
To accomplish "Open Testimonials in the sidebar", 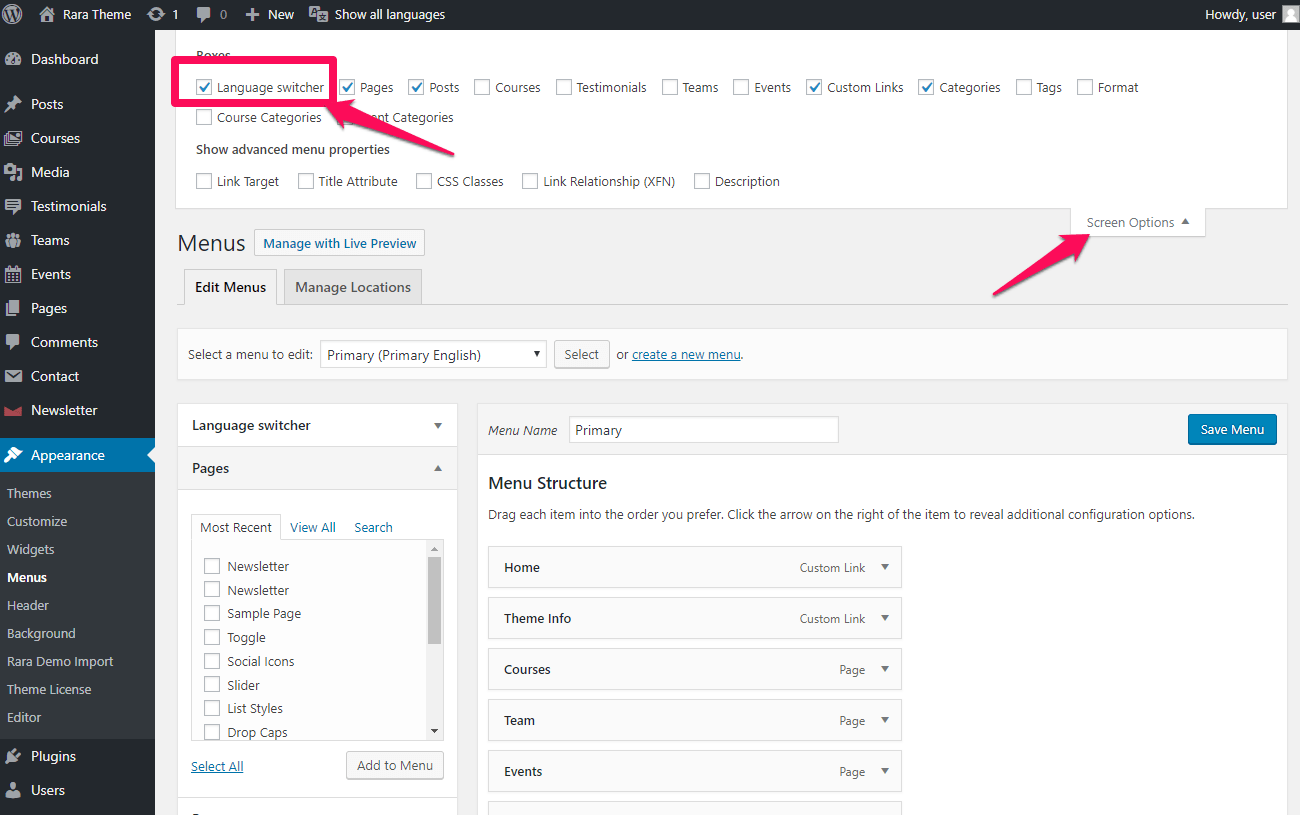I will (68, 206).
